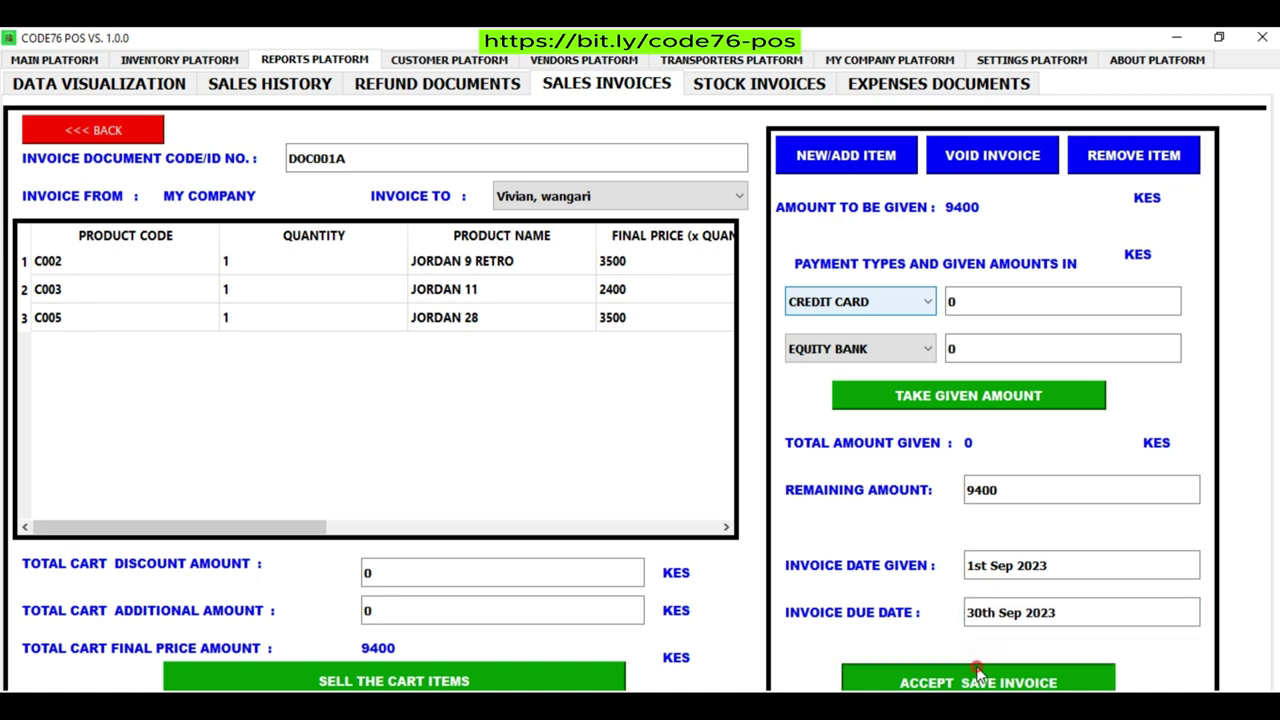Image resolution: width=1280 pixels, height=720 pixels.
Task: Go to VENDORS PLATFORM tab
Action: (584, 60)
